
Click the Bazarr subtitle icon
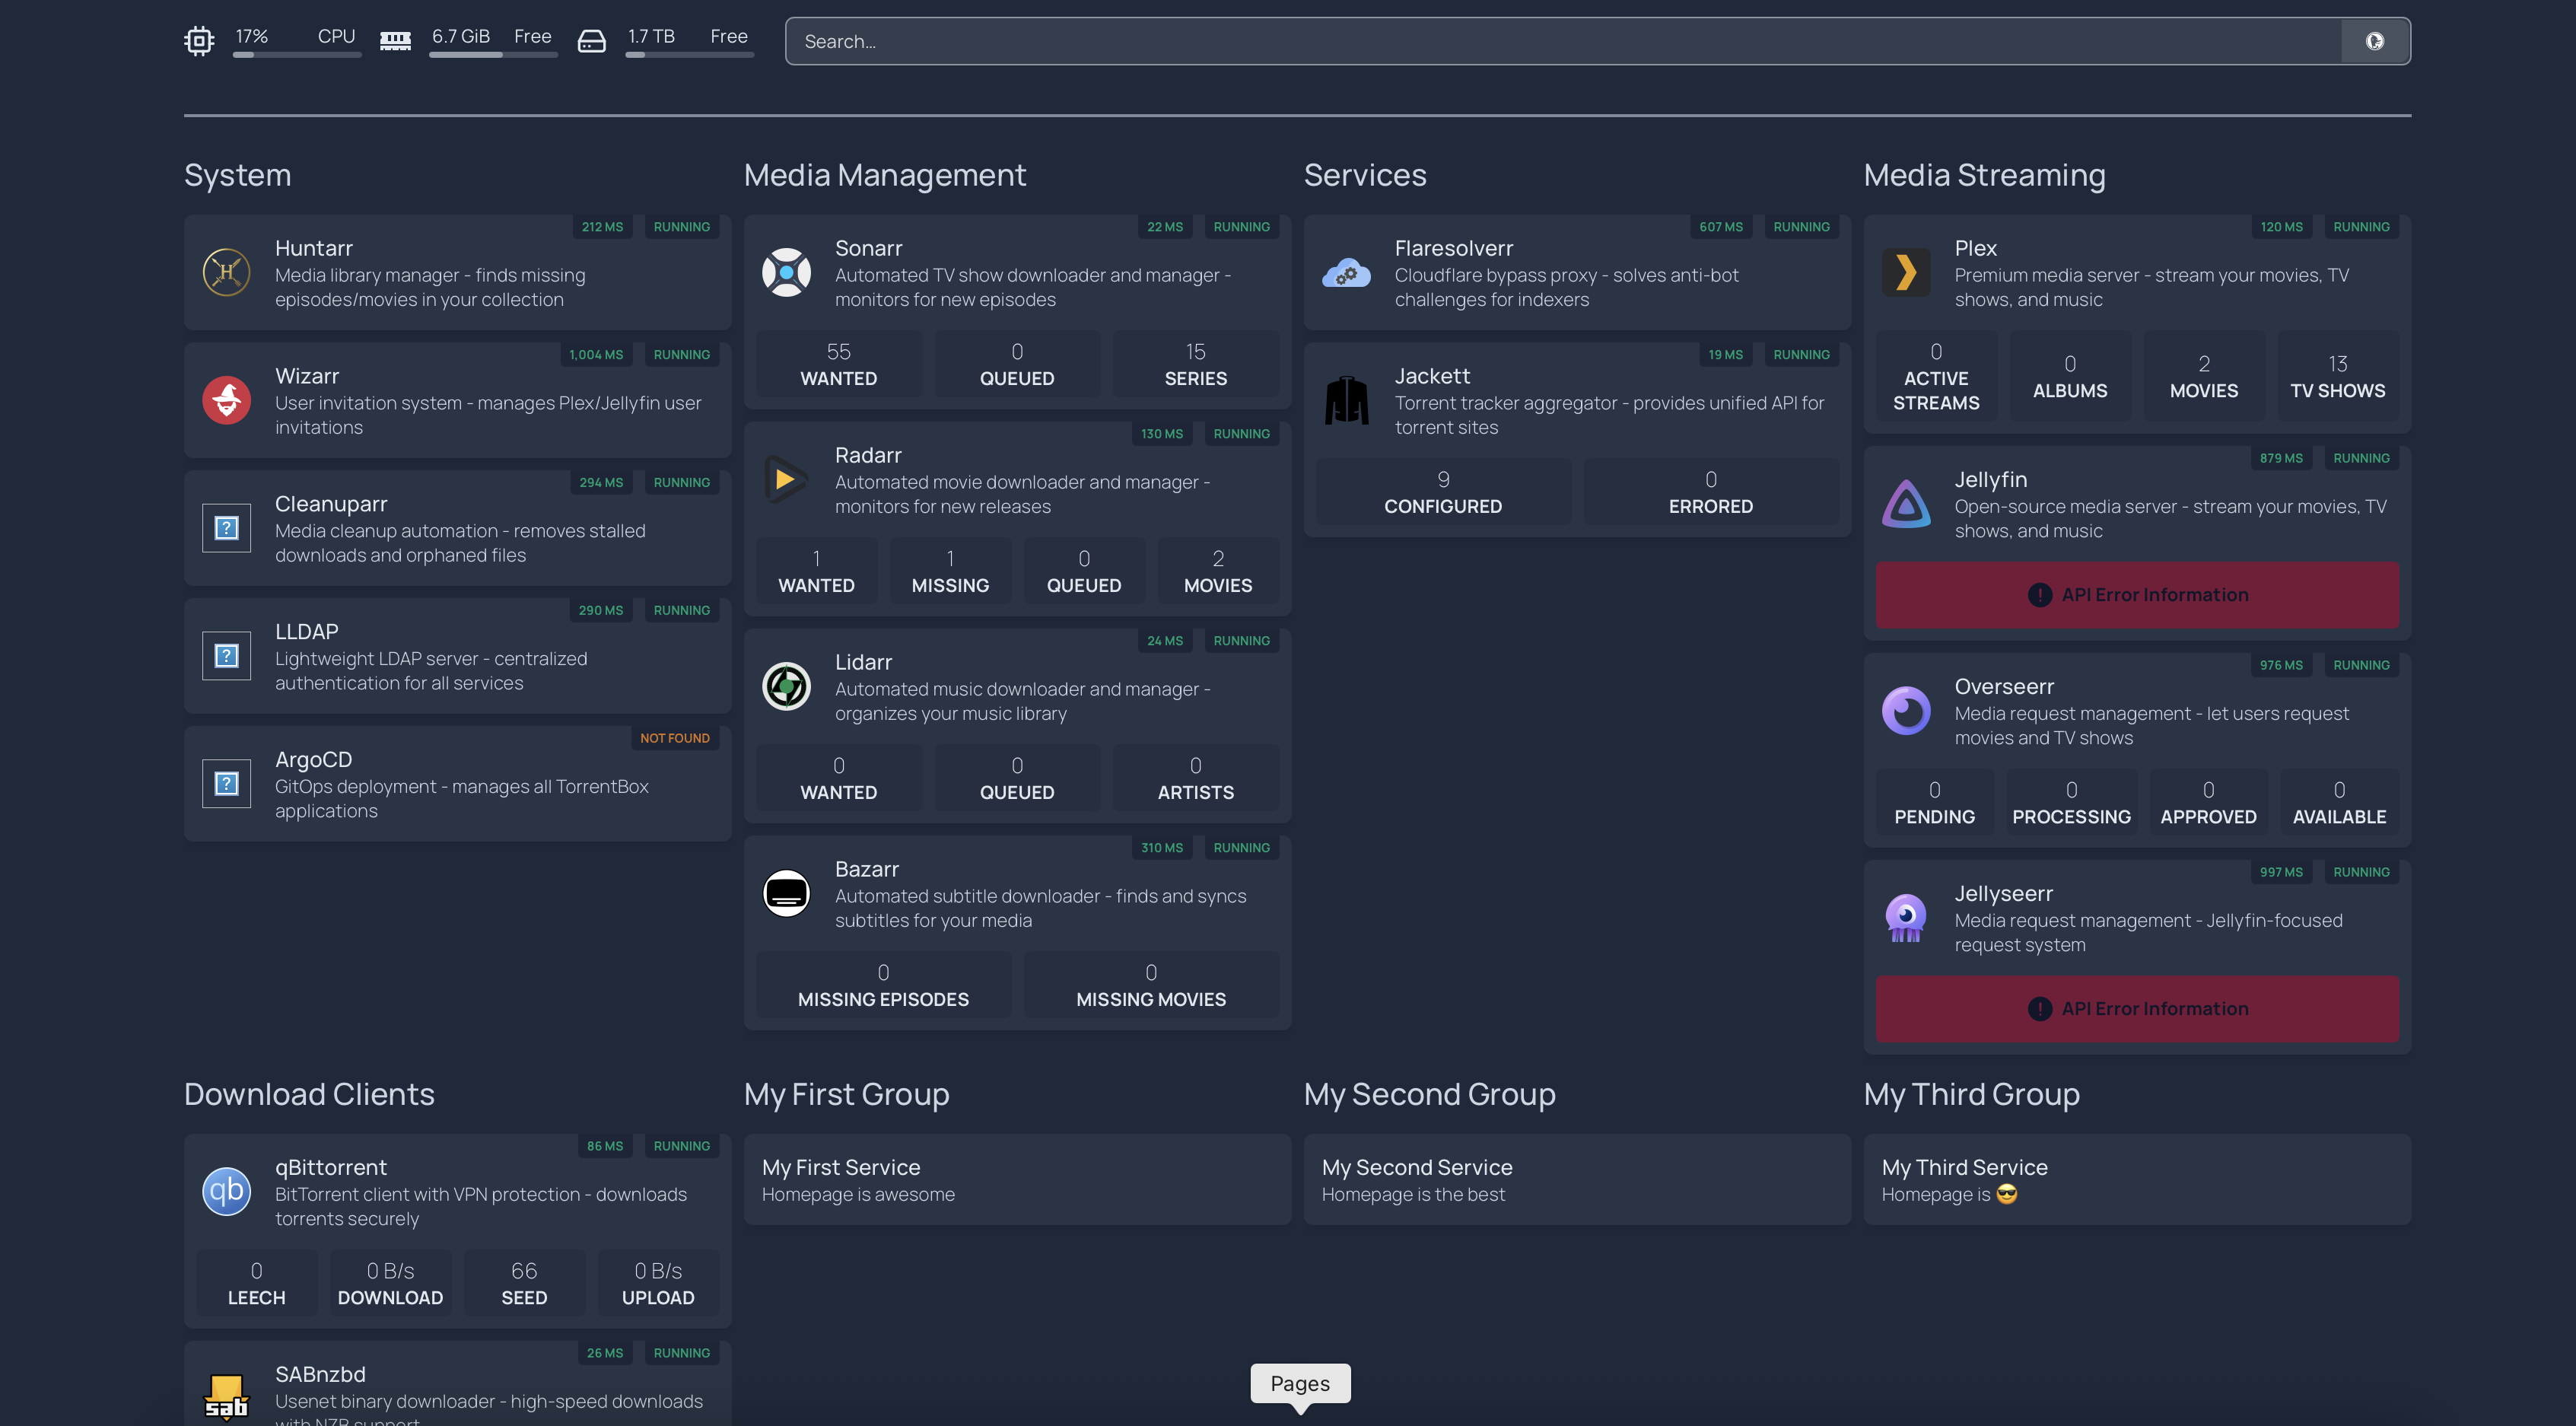point(787,893)
